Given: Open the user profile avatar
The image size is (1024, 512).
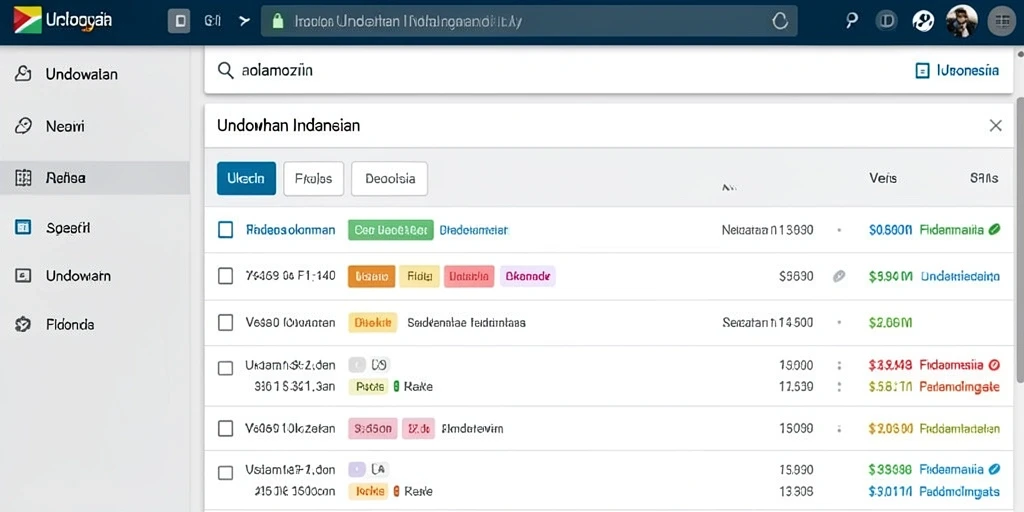Looking at the screenshot, I should point(961,21).
